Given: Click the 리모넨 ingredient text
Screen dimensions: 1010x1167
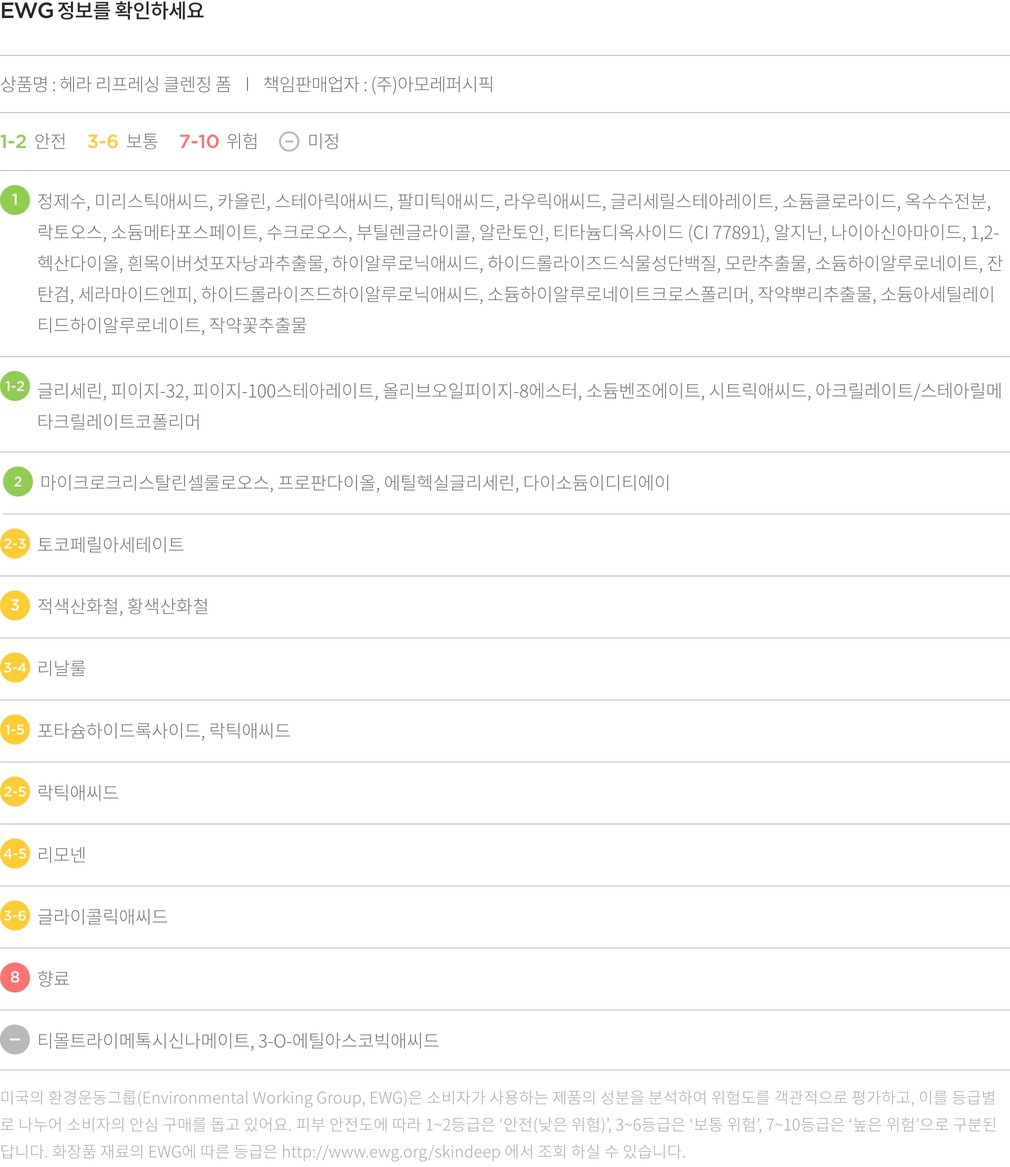Looking at the screenshot, I should click(x=62, y=854).
